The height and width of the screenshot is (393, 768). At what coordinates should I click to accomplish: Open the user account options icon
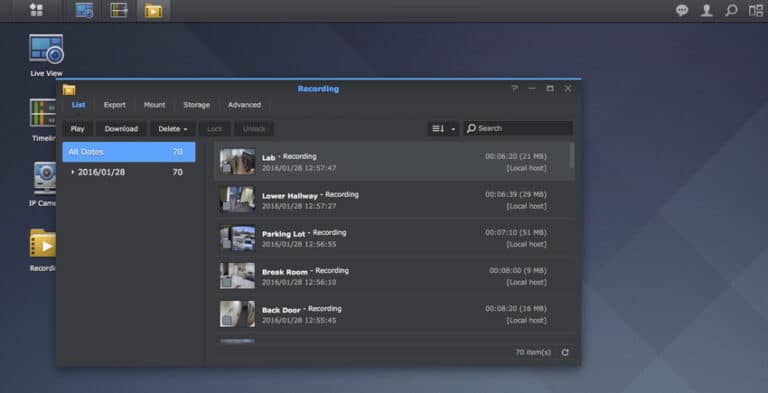[x=706, y=10]
